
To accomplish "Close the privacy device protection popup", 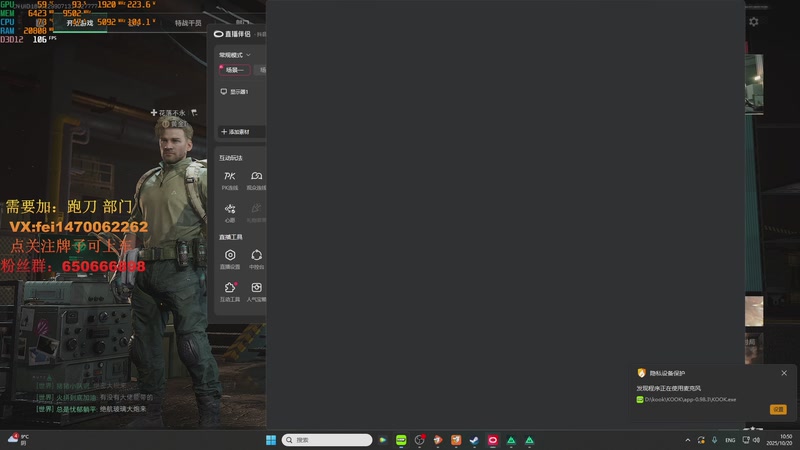I will (x=784, y=373).
